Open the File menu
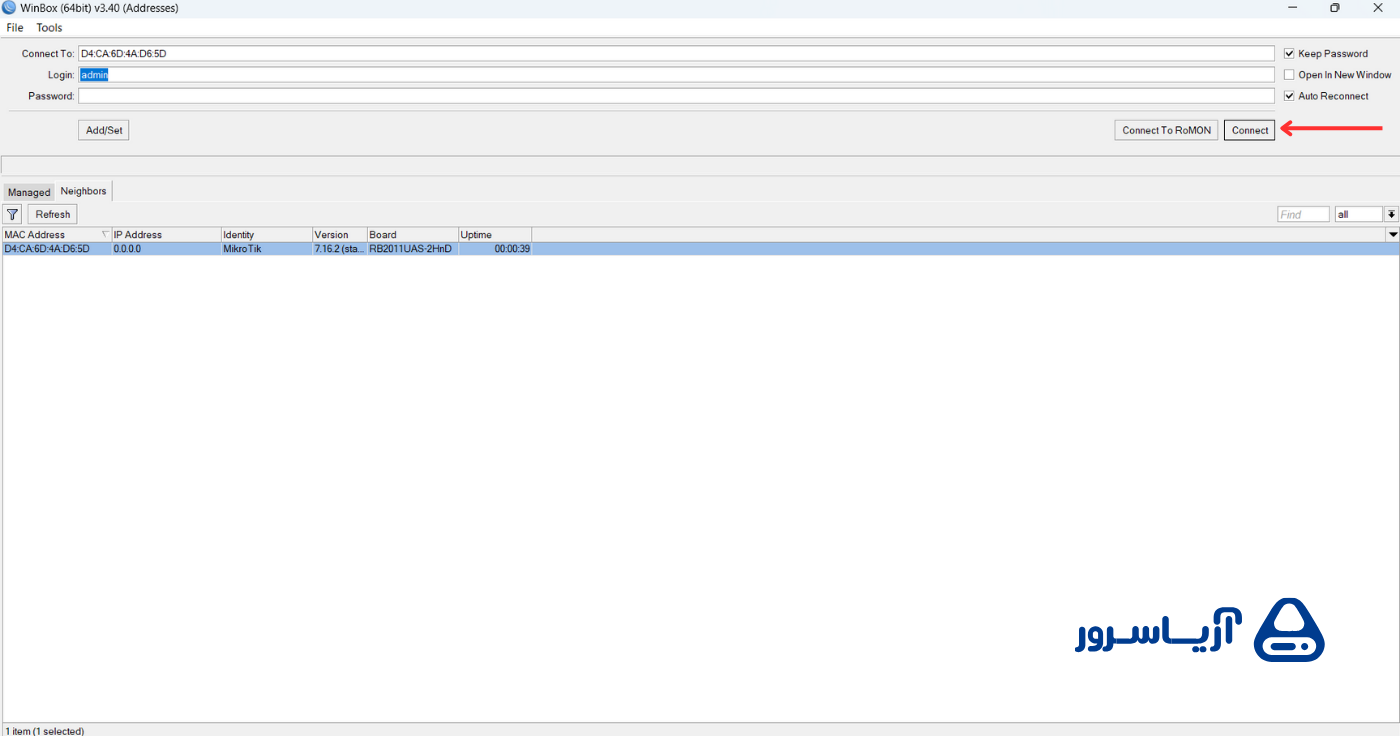 (15, 28)
